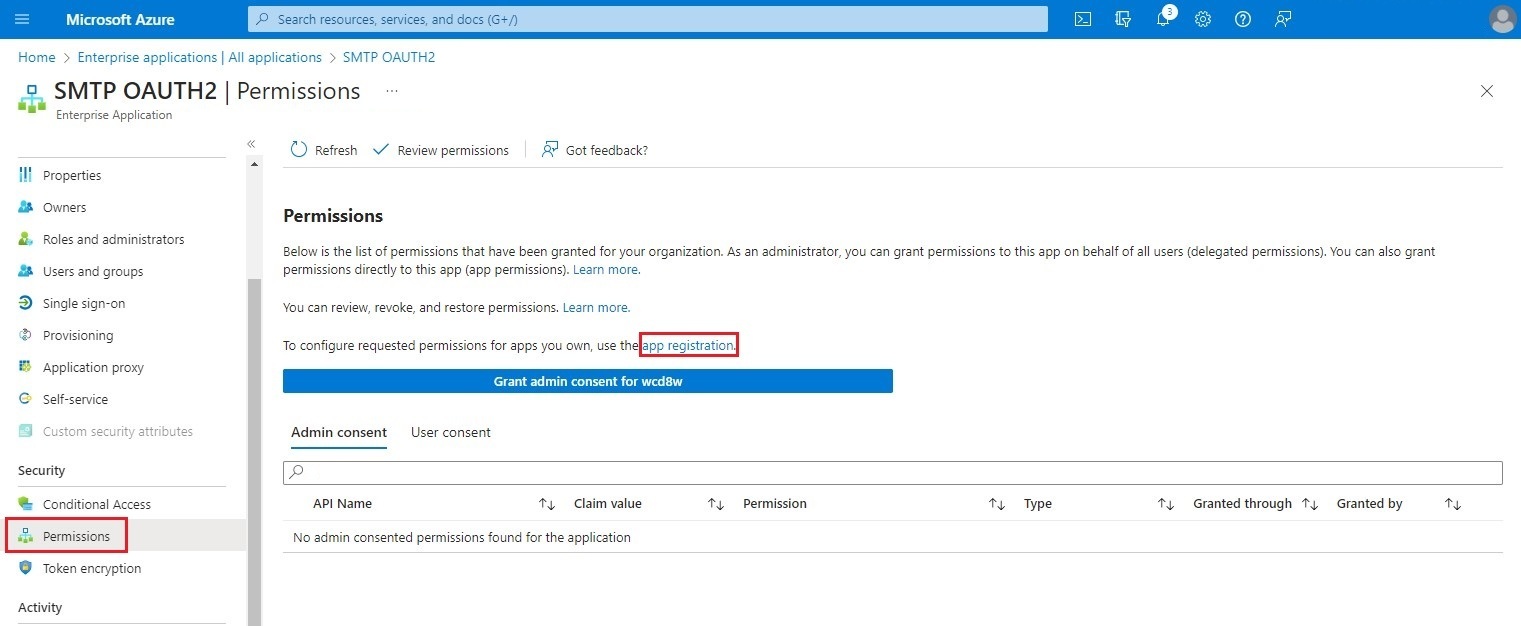Open the app registration link
This screenshot has height=626, width=1521.
pos(687,345)
